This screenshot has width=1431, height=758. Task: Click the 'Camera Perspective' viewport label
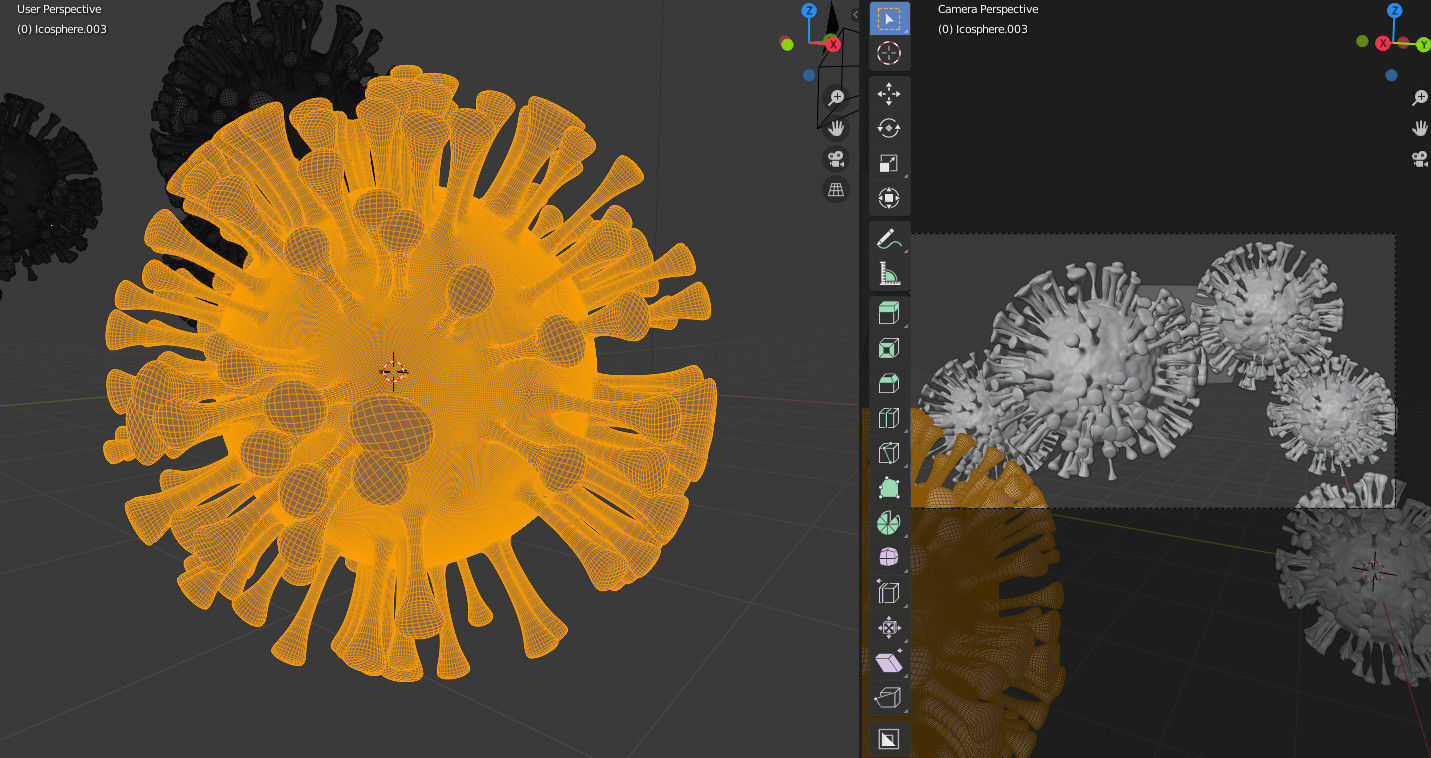(x=988, y=9)
